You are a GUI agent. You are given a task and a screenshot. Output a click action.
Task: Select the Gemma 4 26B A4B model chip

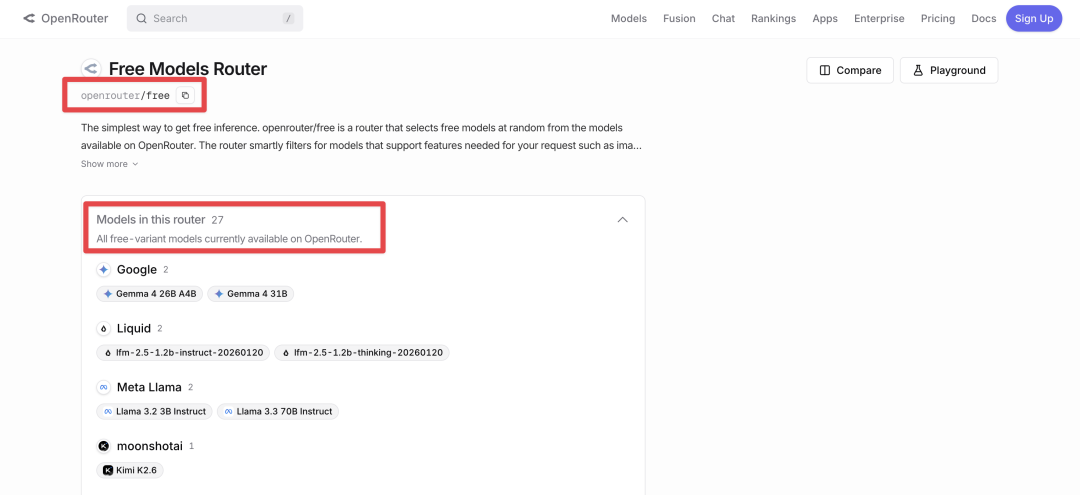point(149,294)
